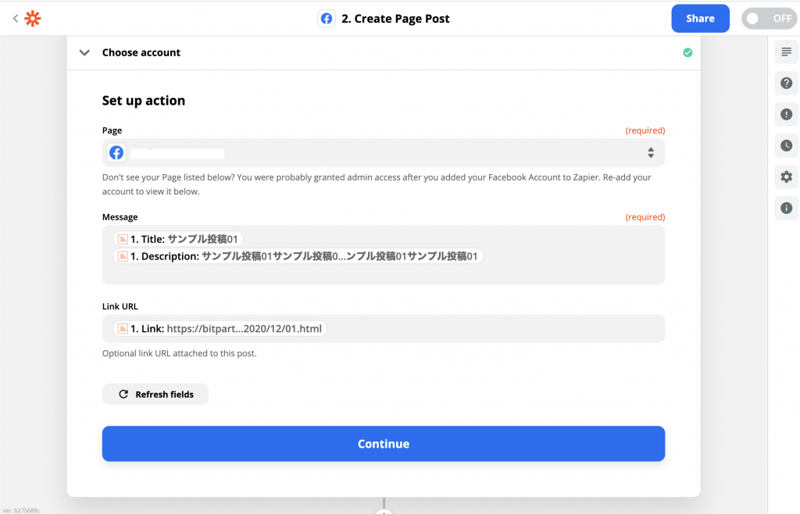Open the help question mark icon
Screen dimensions: 800x514
pos(786,83)
